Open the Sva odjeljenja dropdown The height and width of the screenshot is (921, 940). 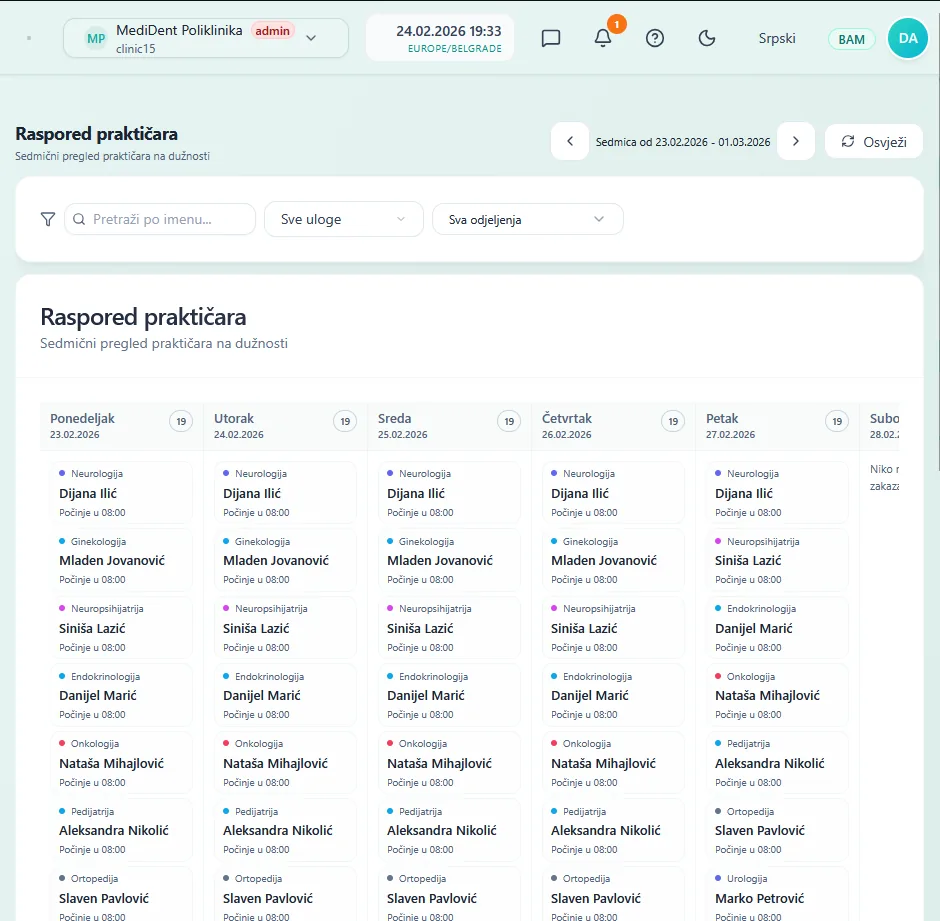click(x=528, y=219)
